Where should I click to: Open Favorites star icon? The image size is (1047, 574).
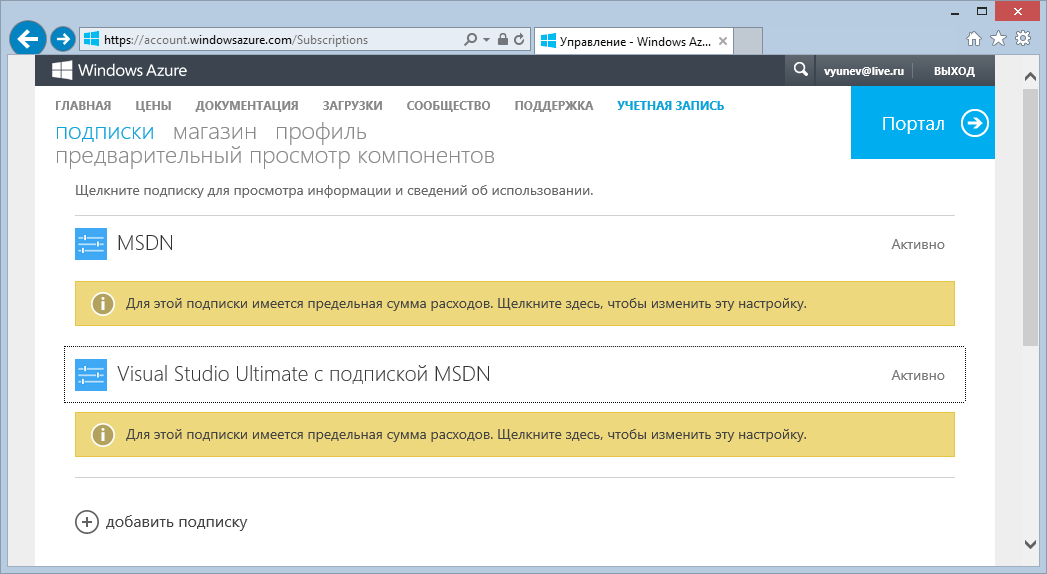click(998, 39)
